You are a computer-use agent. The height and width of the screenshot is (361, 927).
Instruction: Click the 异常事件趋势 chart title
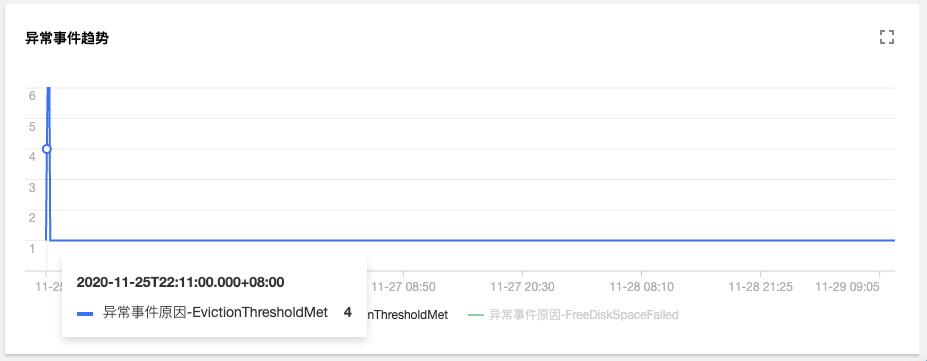67,38
